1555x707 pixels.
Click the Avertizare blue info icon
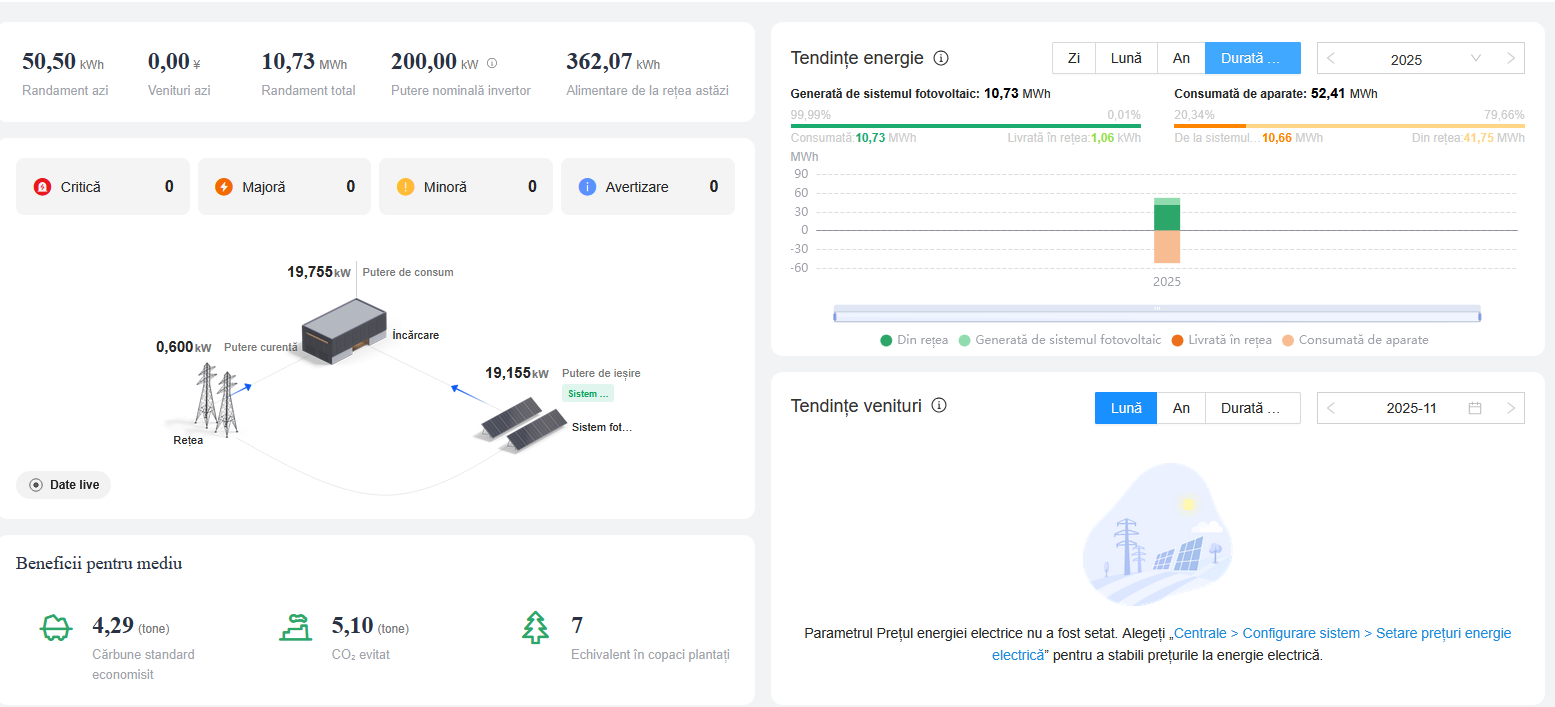pyautogui.click(x=587, y=187)
